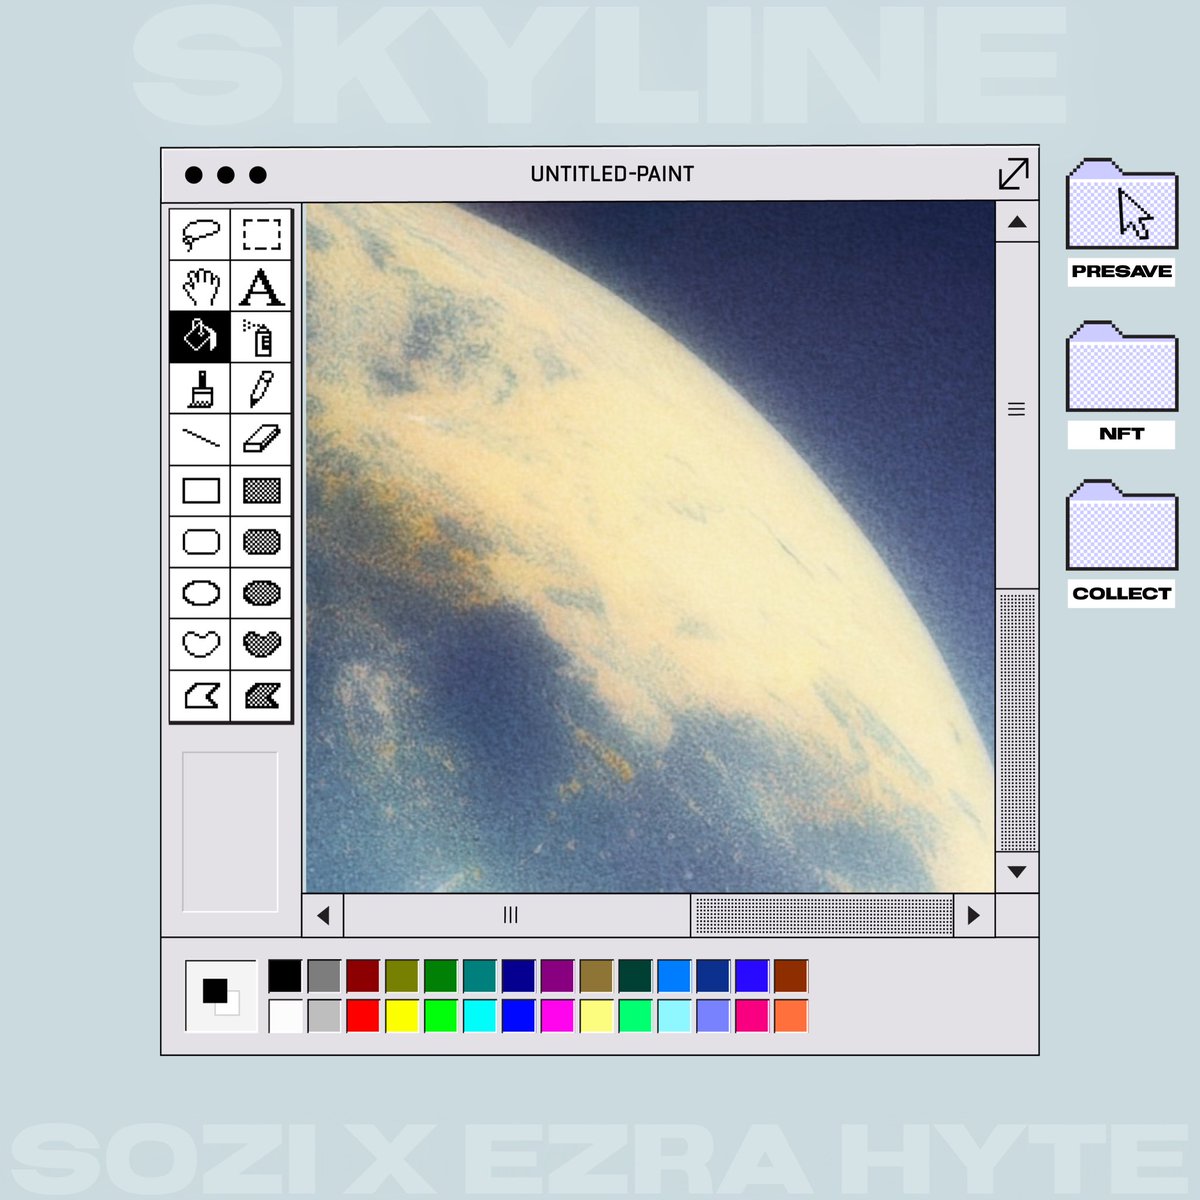Pick the purple color swatch
The image size is (1200, 1200).
pyautogui.click(x=557, y=976)
